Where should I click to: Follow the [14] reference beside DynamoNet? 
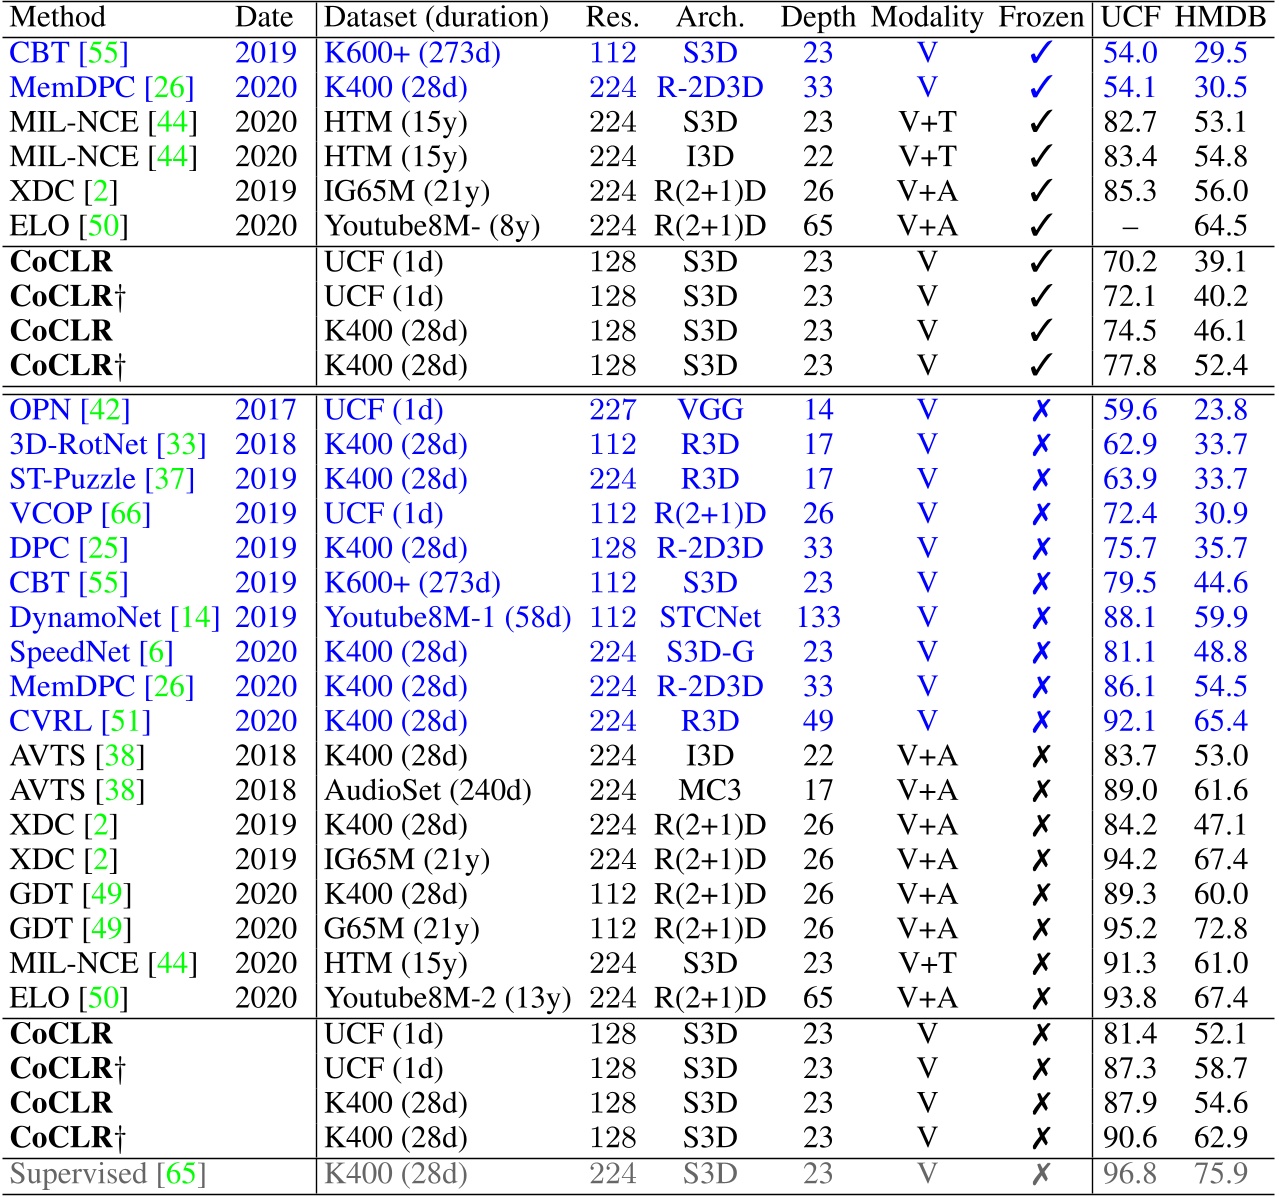tap(195, 618)
